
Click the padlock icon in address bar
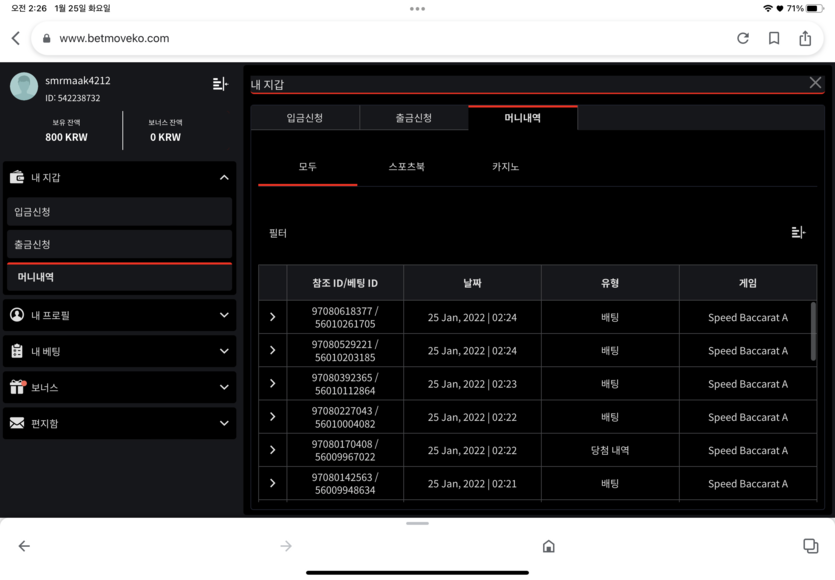tap(47, 38)
